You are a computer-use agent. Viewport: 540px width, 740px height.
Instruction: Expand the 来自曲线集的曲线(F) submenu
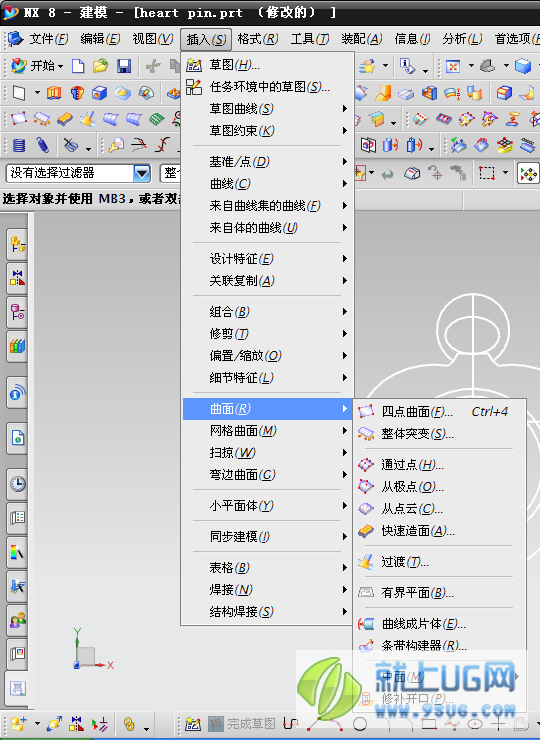point(267,205)
